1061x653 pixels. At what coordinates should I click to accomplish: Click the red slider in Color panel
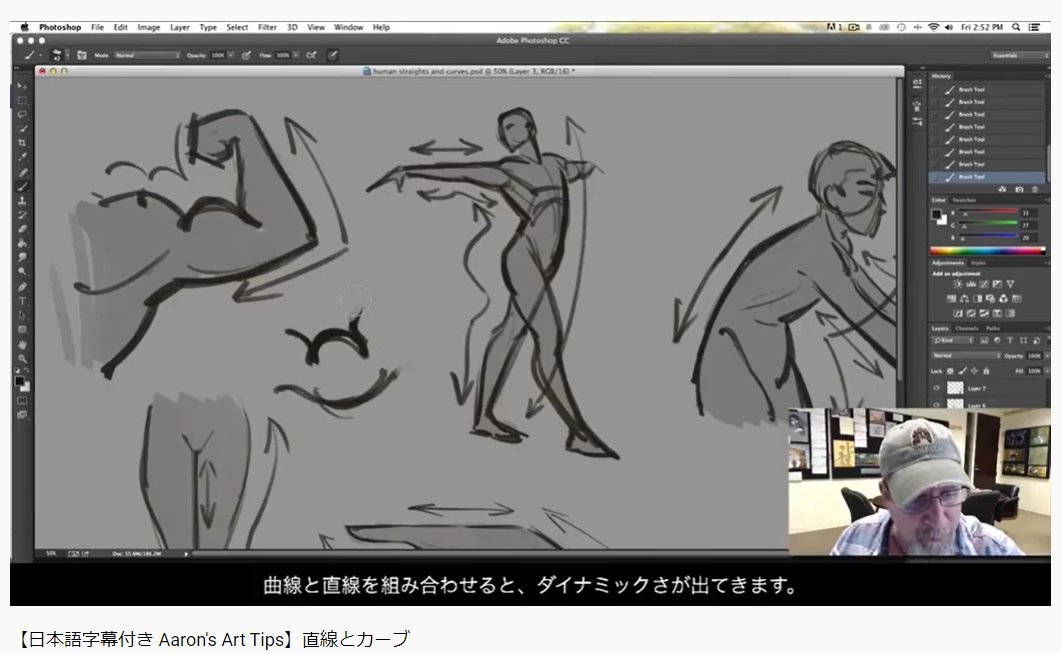point(989,212)
